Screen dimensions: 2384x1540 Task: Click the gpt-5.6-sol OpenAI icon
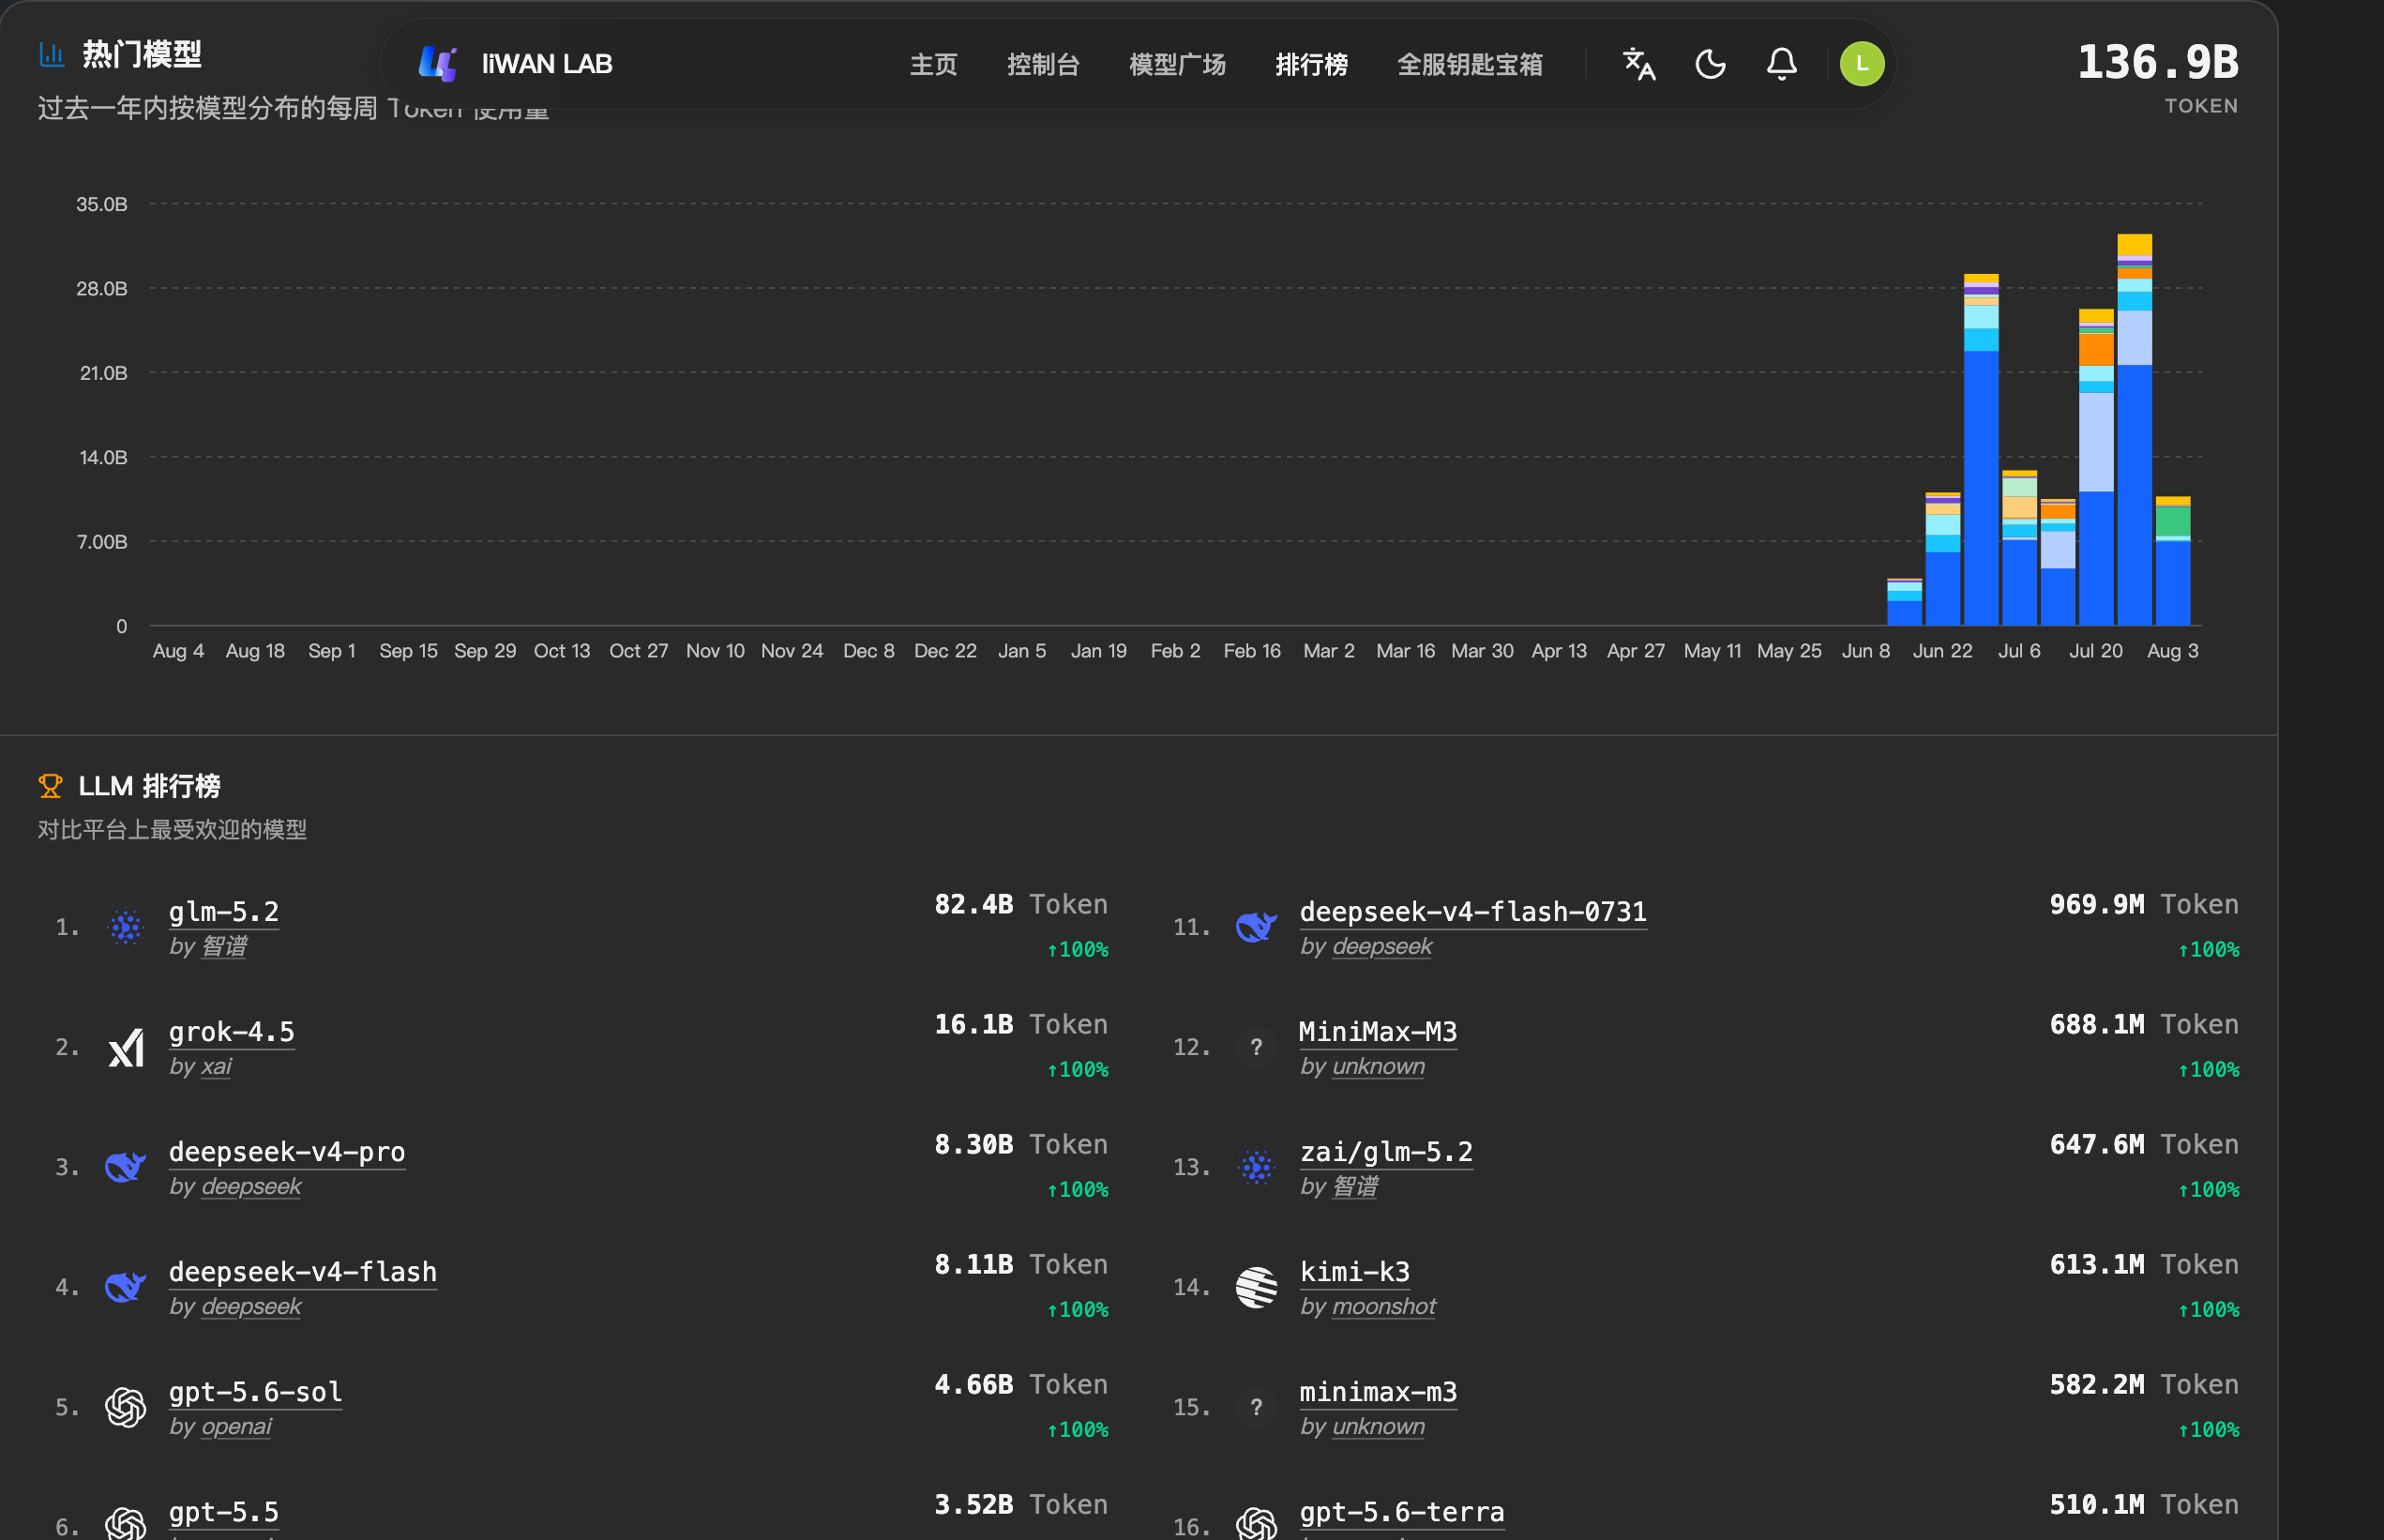point(126,1408)
